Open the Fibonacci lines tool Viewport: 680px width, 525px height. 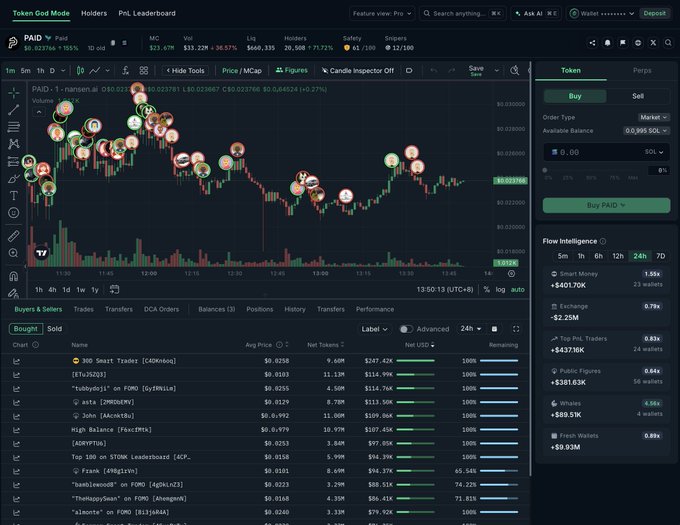click(x=13, y=127)
